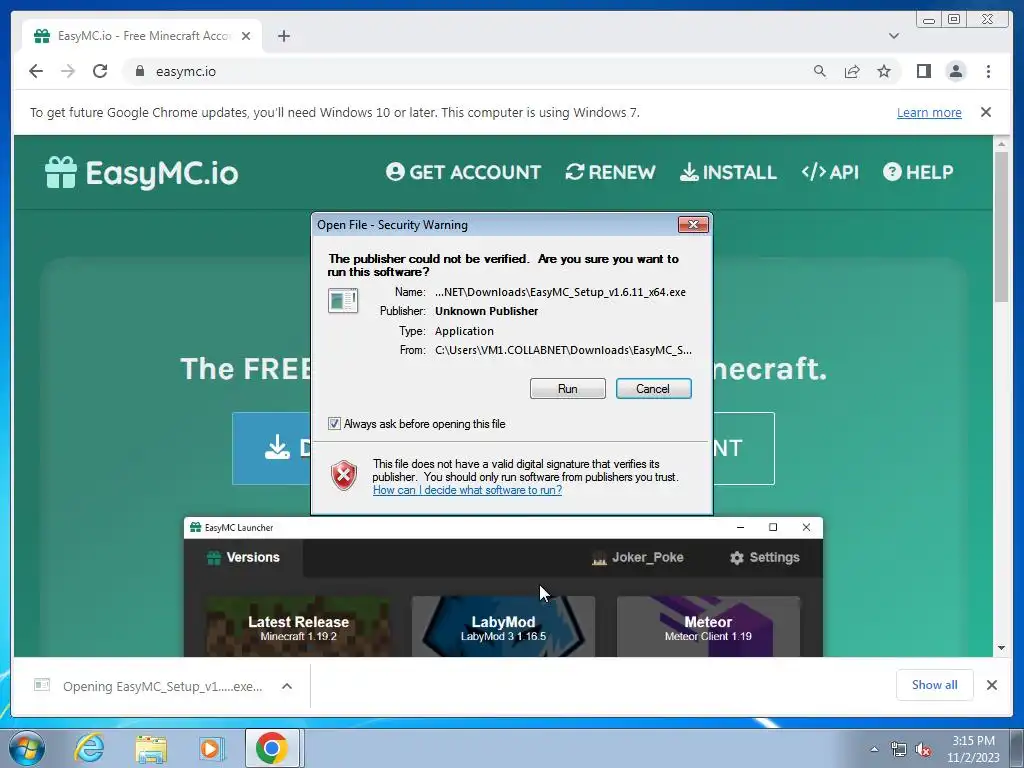Click the page scrollbar down arrow
Viewport: 1024px width, 768px height.
(1001, 648)
